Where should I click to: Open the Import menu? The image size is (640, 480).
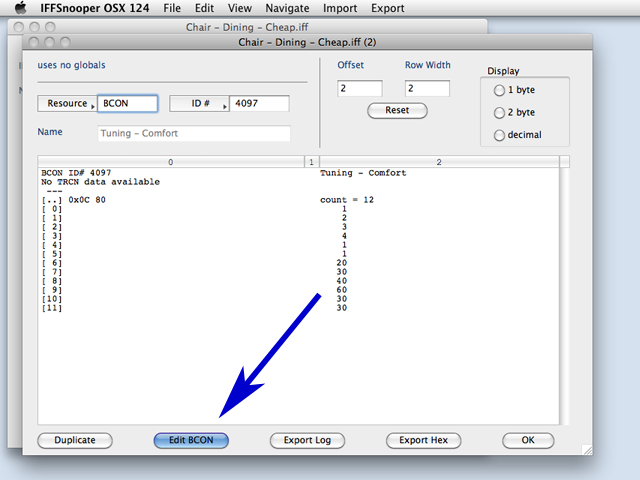340,8
